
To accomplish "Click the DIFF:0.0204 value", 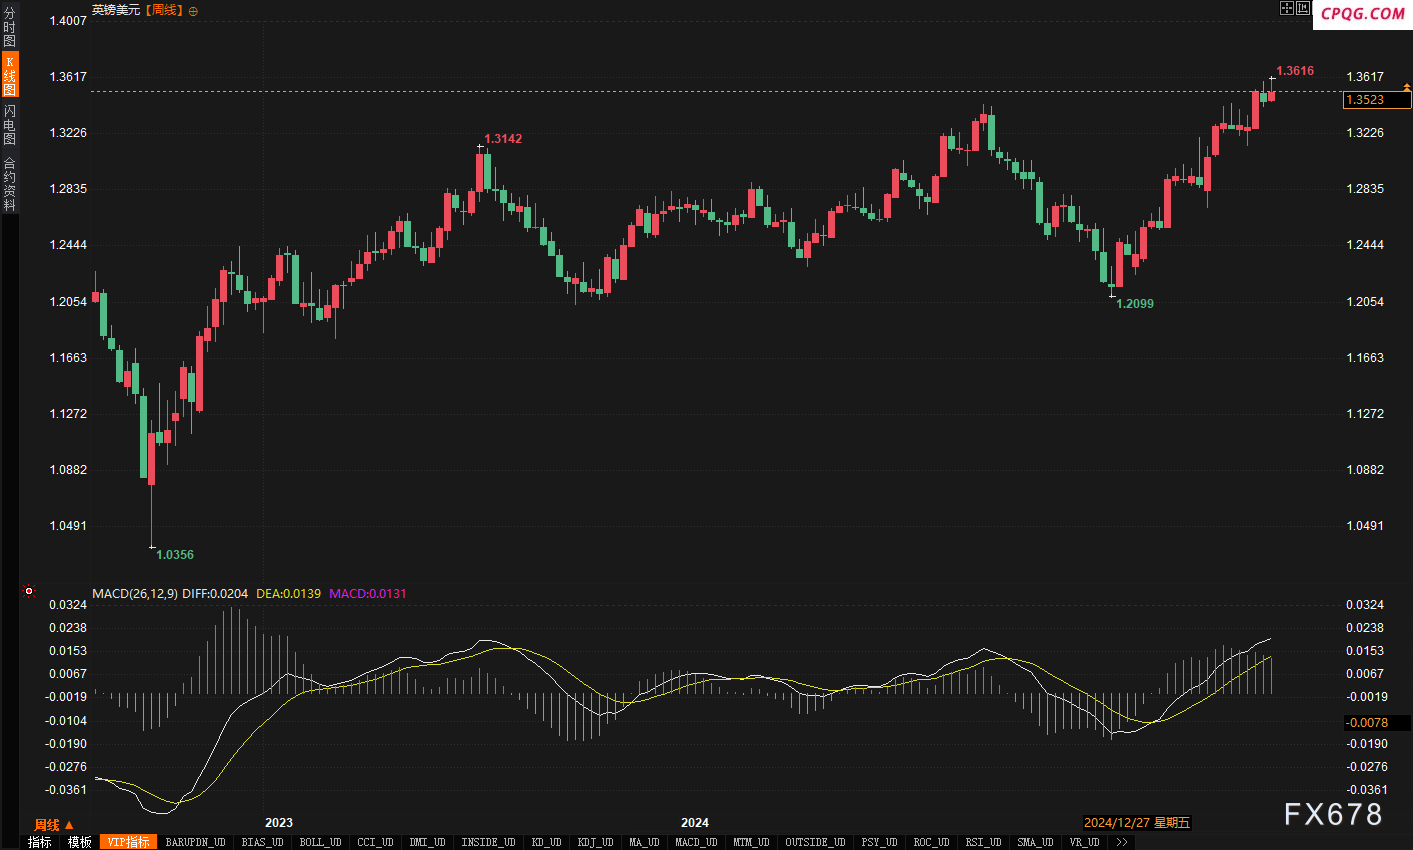I will click(215, 594).
